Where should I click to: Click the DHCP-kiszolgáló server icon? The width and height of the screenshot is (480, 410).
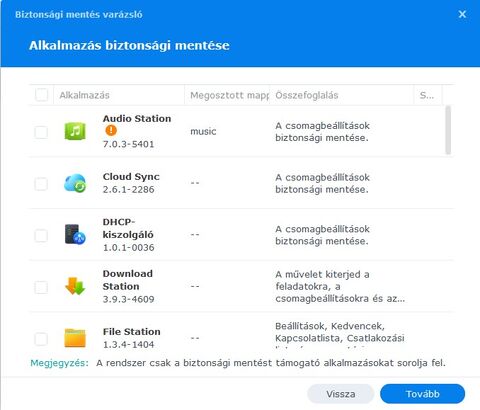point(75,234)
